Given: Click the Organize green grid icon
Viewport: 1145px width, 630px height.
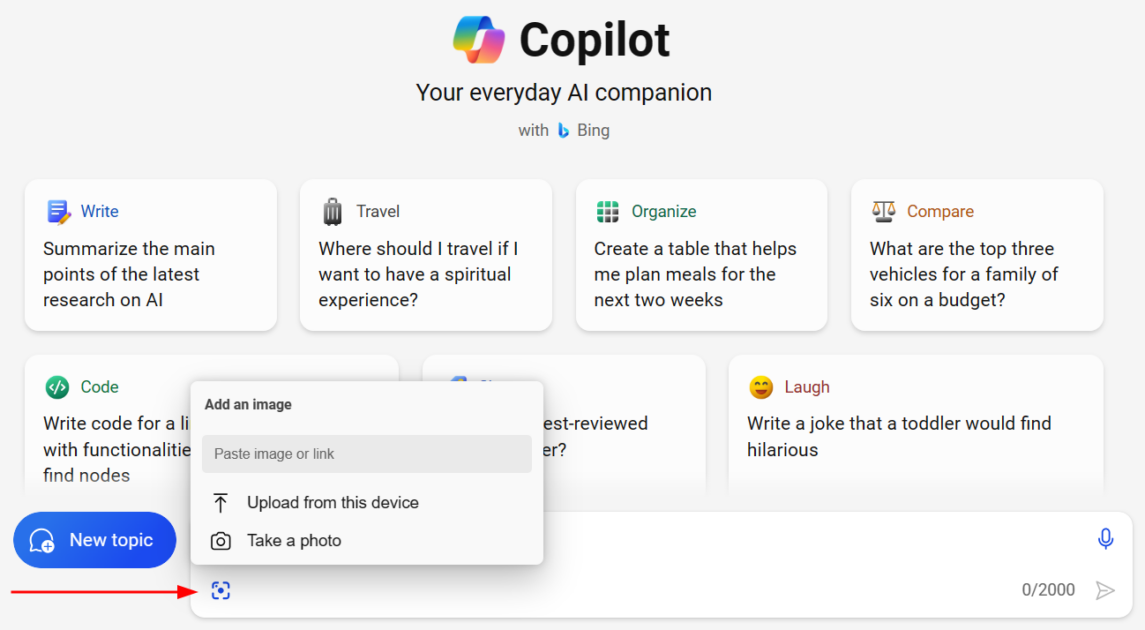Looking at the screenshot, I should pos(608,212).
